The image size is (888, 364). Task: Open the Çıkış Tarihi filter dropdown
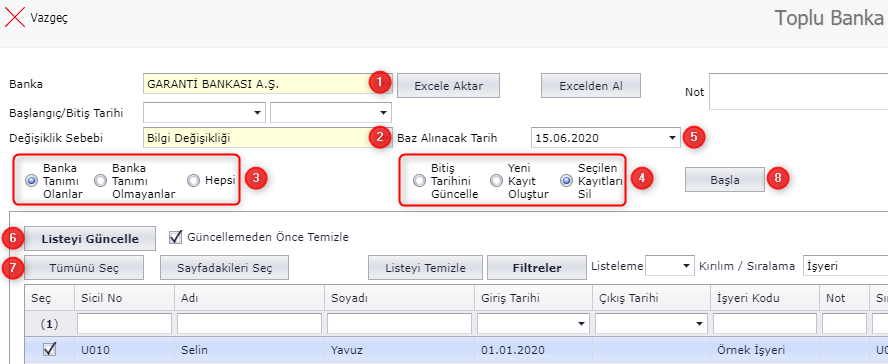pyautogui.click(x=699, y=324)
